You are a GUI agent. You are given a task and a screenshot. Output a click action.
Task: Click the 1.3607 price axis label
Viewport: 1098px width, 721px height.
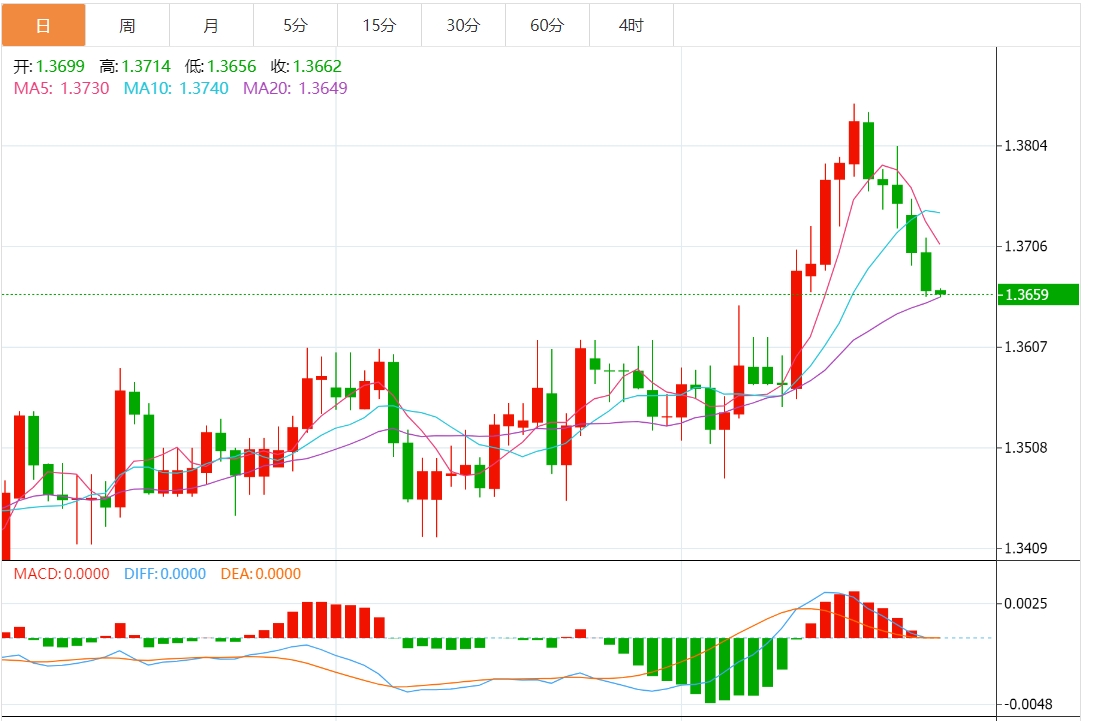[x=1026, y=347]
